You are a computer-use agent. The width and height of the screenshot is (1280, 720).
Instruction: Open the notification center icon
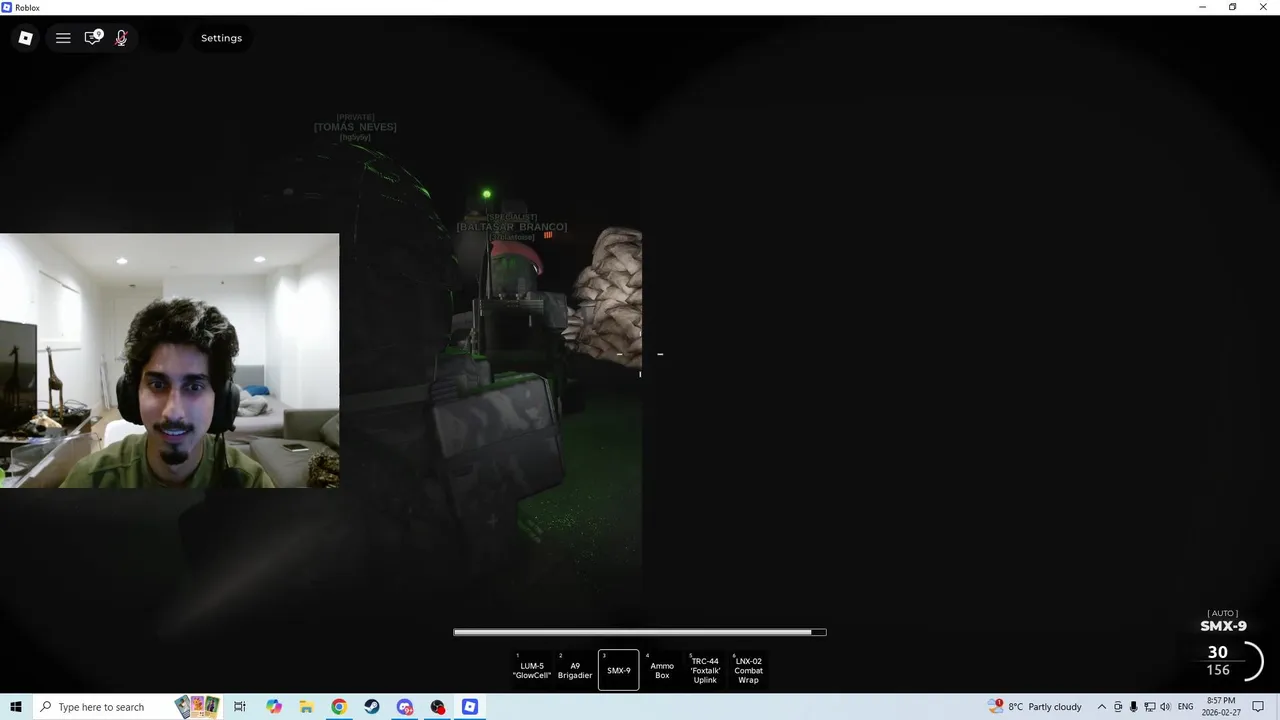(1259, 707)
